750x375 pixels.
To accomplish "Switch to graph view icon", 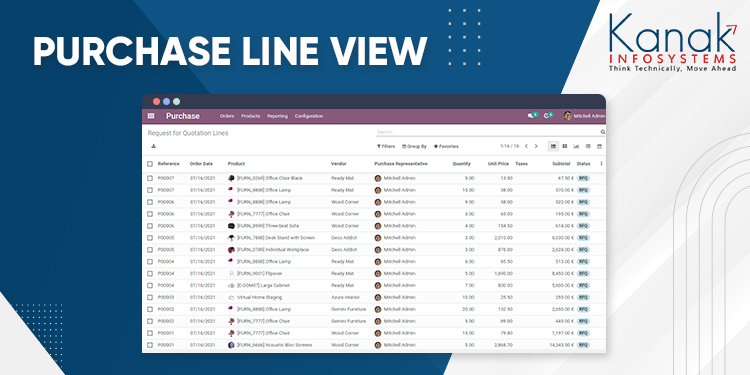I will pyautogui.click(x=576, y=146).
